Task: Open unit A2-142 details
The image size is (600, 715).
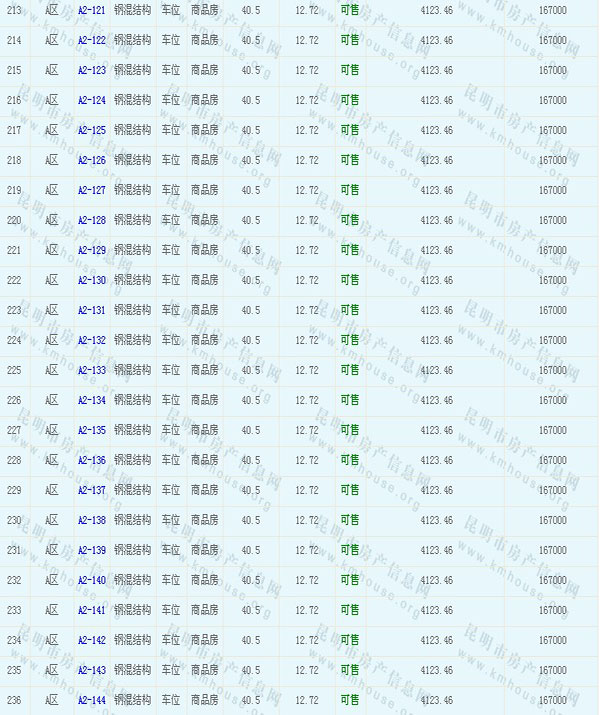Action: click(x=91, y=640)
